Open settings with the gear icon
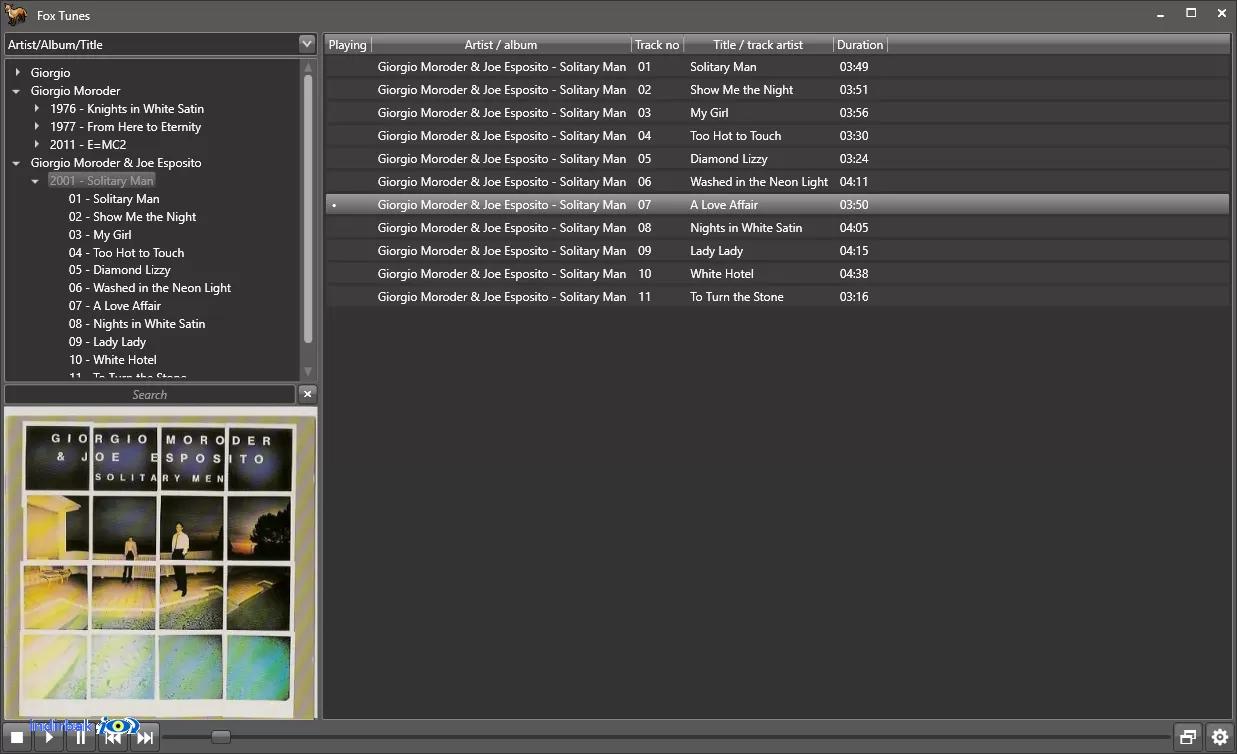 pyautogui.click(x=1220, y=738)
